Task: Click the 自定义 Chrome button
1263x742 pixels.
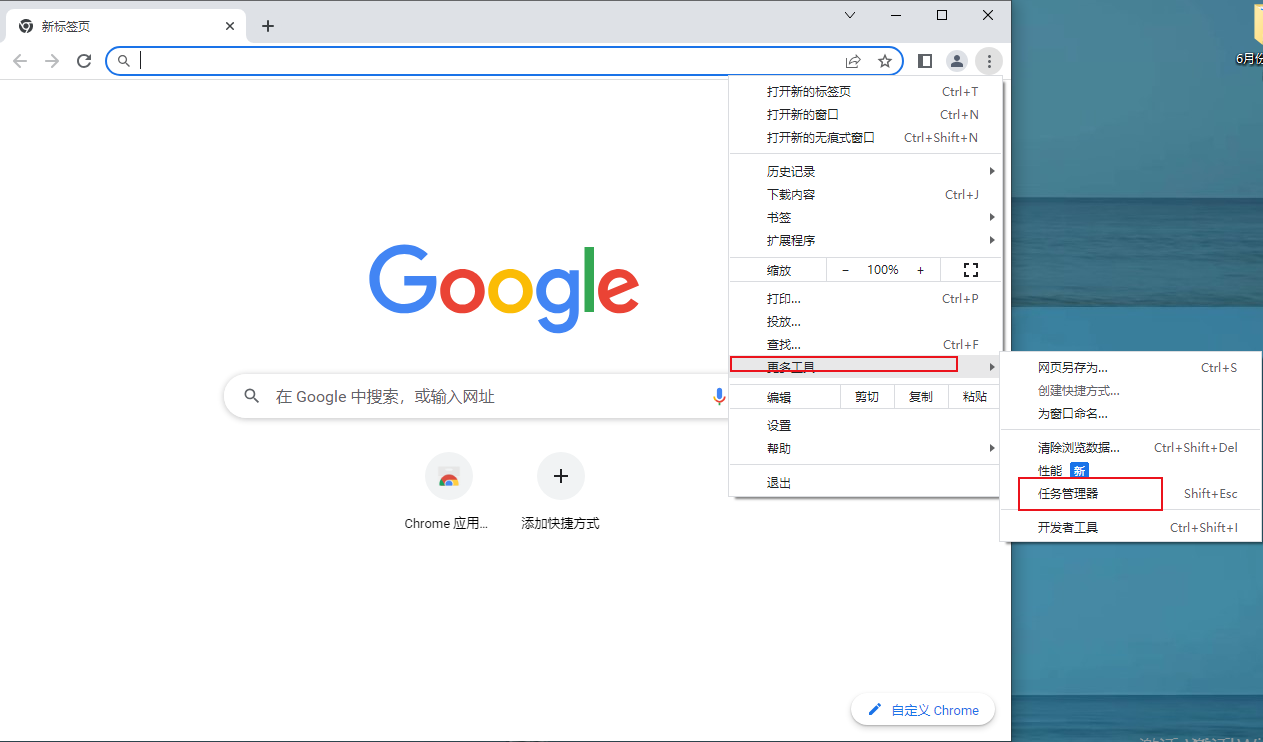Action: pos(923,710)
